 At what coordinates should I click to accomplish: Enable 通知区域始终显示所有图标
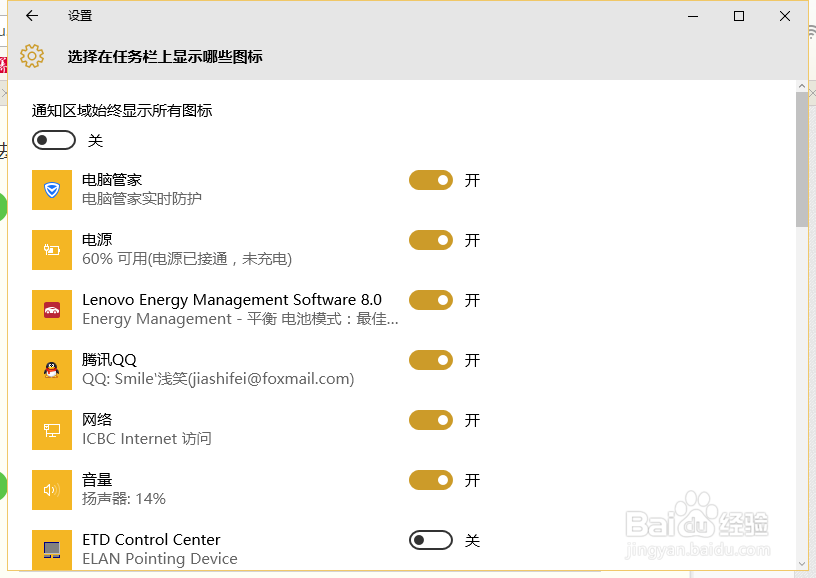(x=54, y=140)
